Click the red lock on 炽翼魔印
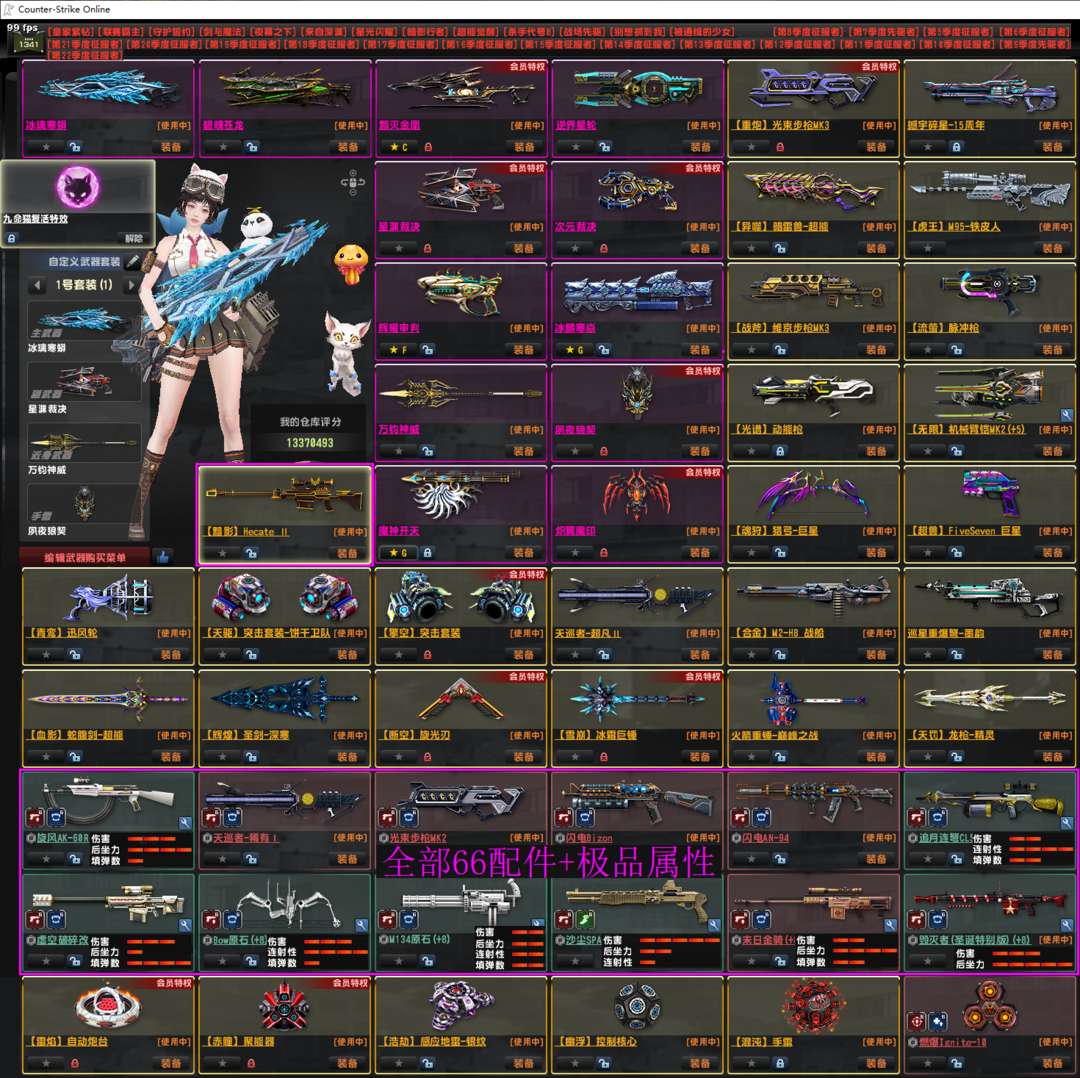Viewport: 1080px width, 1078px height. pos(603,552)
